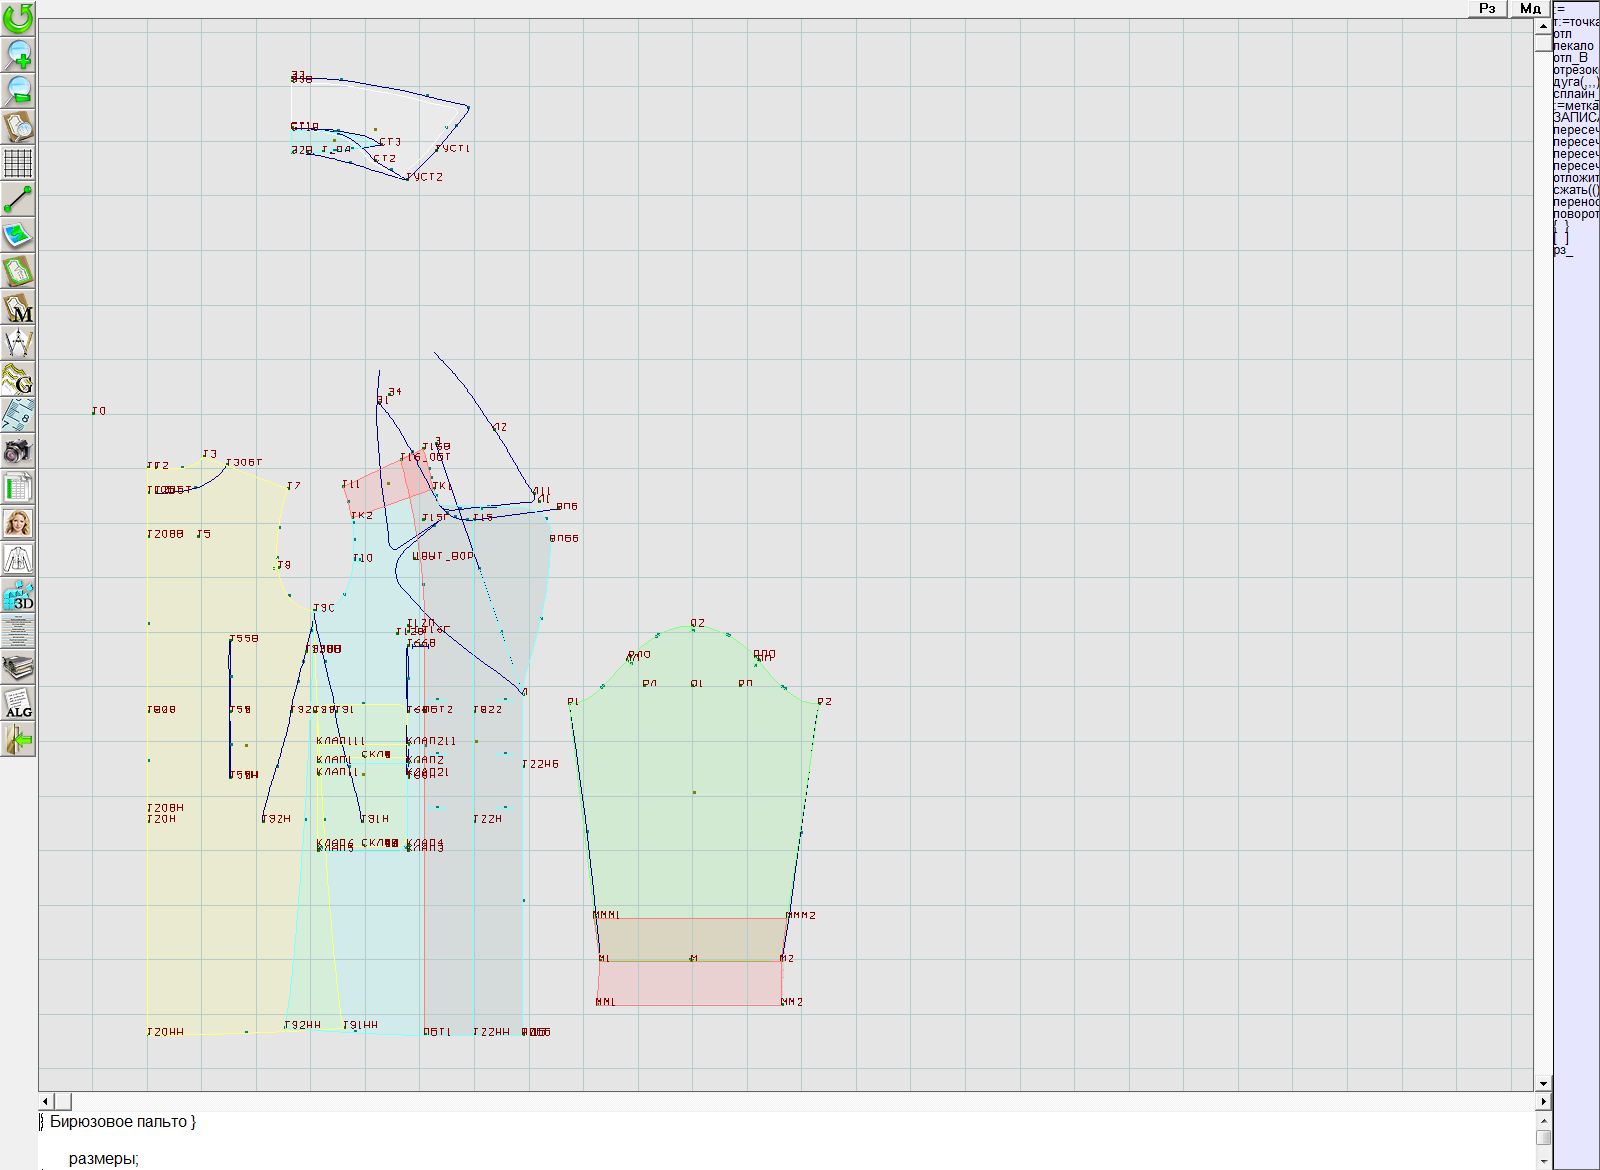Viewport: 1600px width, 1170px height.
Task: Zoom out with the minus magnifier
Action: pos(18,90)
